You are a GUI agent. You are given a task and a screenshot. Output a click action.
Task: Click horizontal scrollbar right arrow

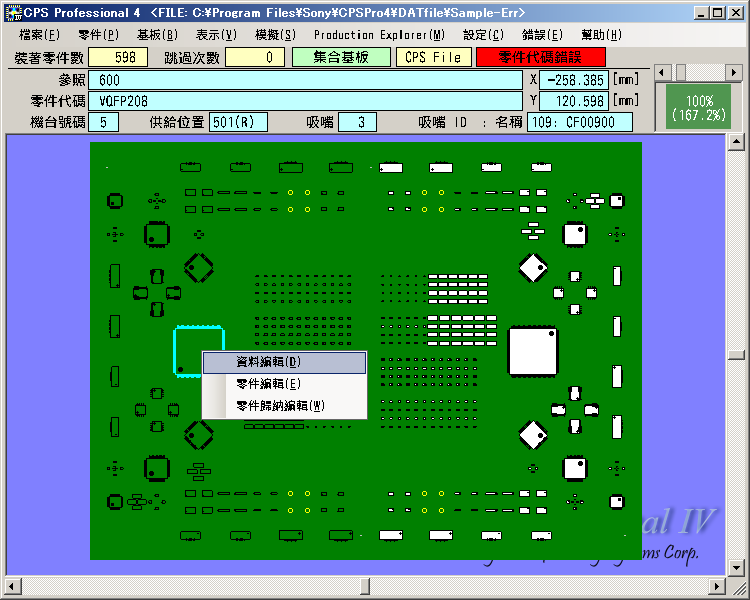click(717, 586)
